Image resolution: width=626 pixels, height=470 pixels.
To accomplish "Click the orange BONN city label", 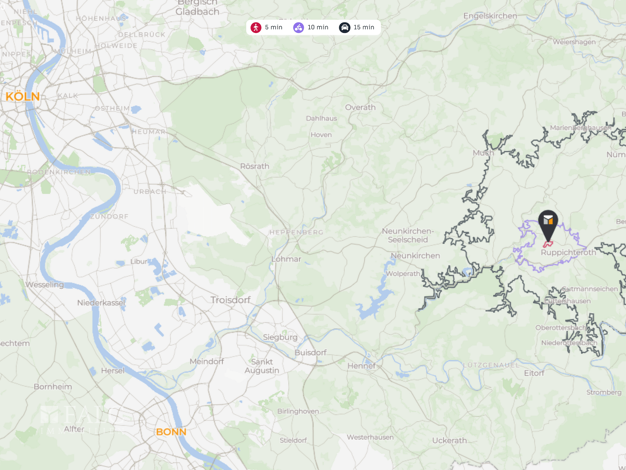I will [171, 432].
